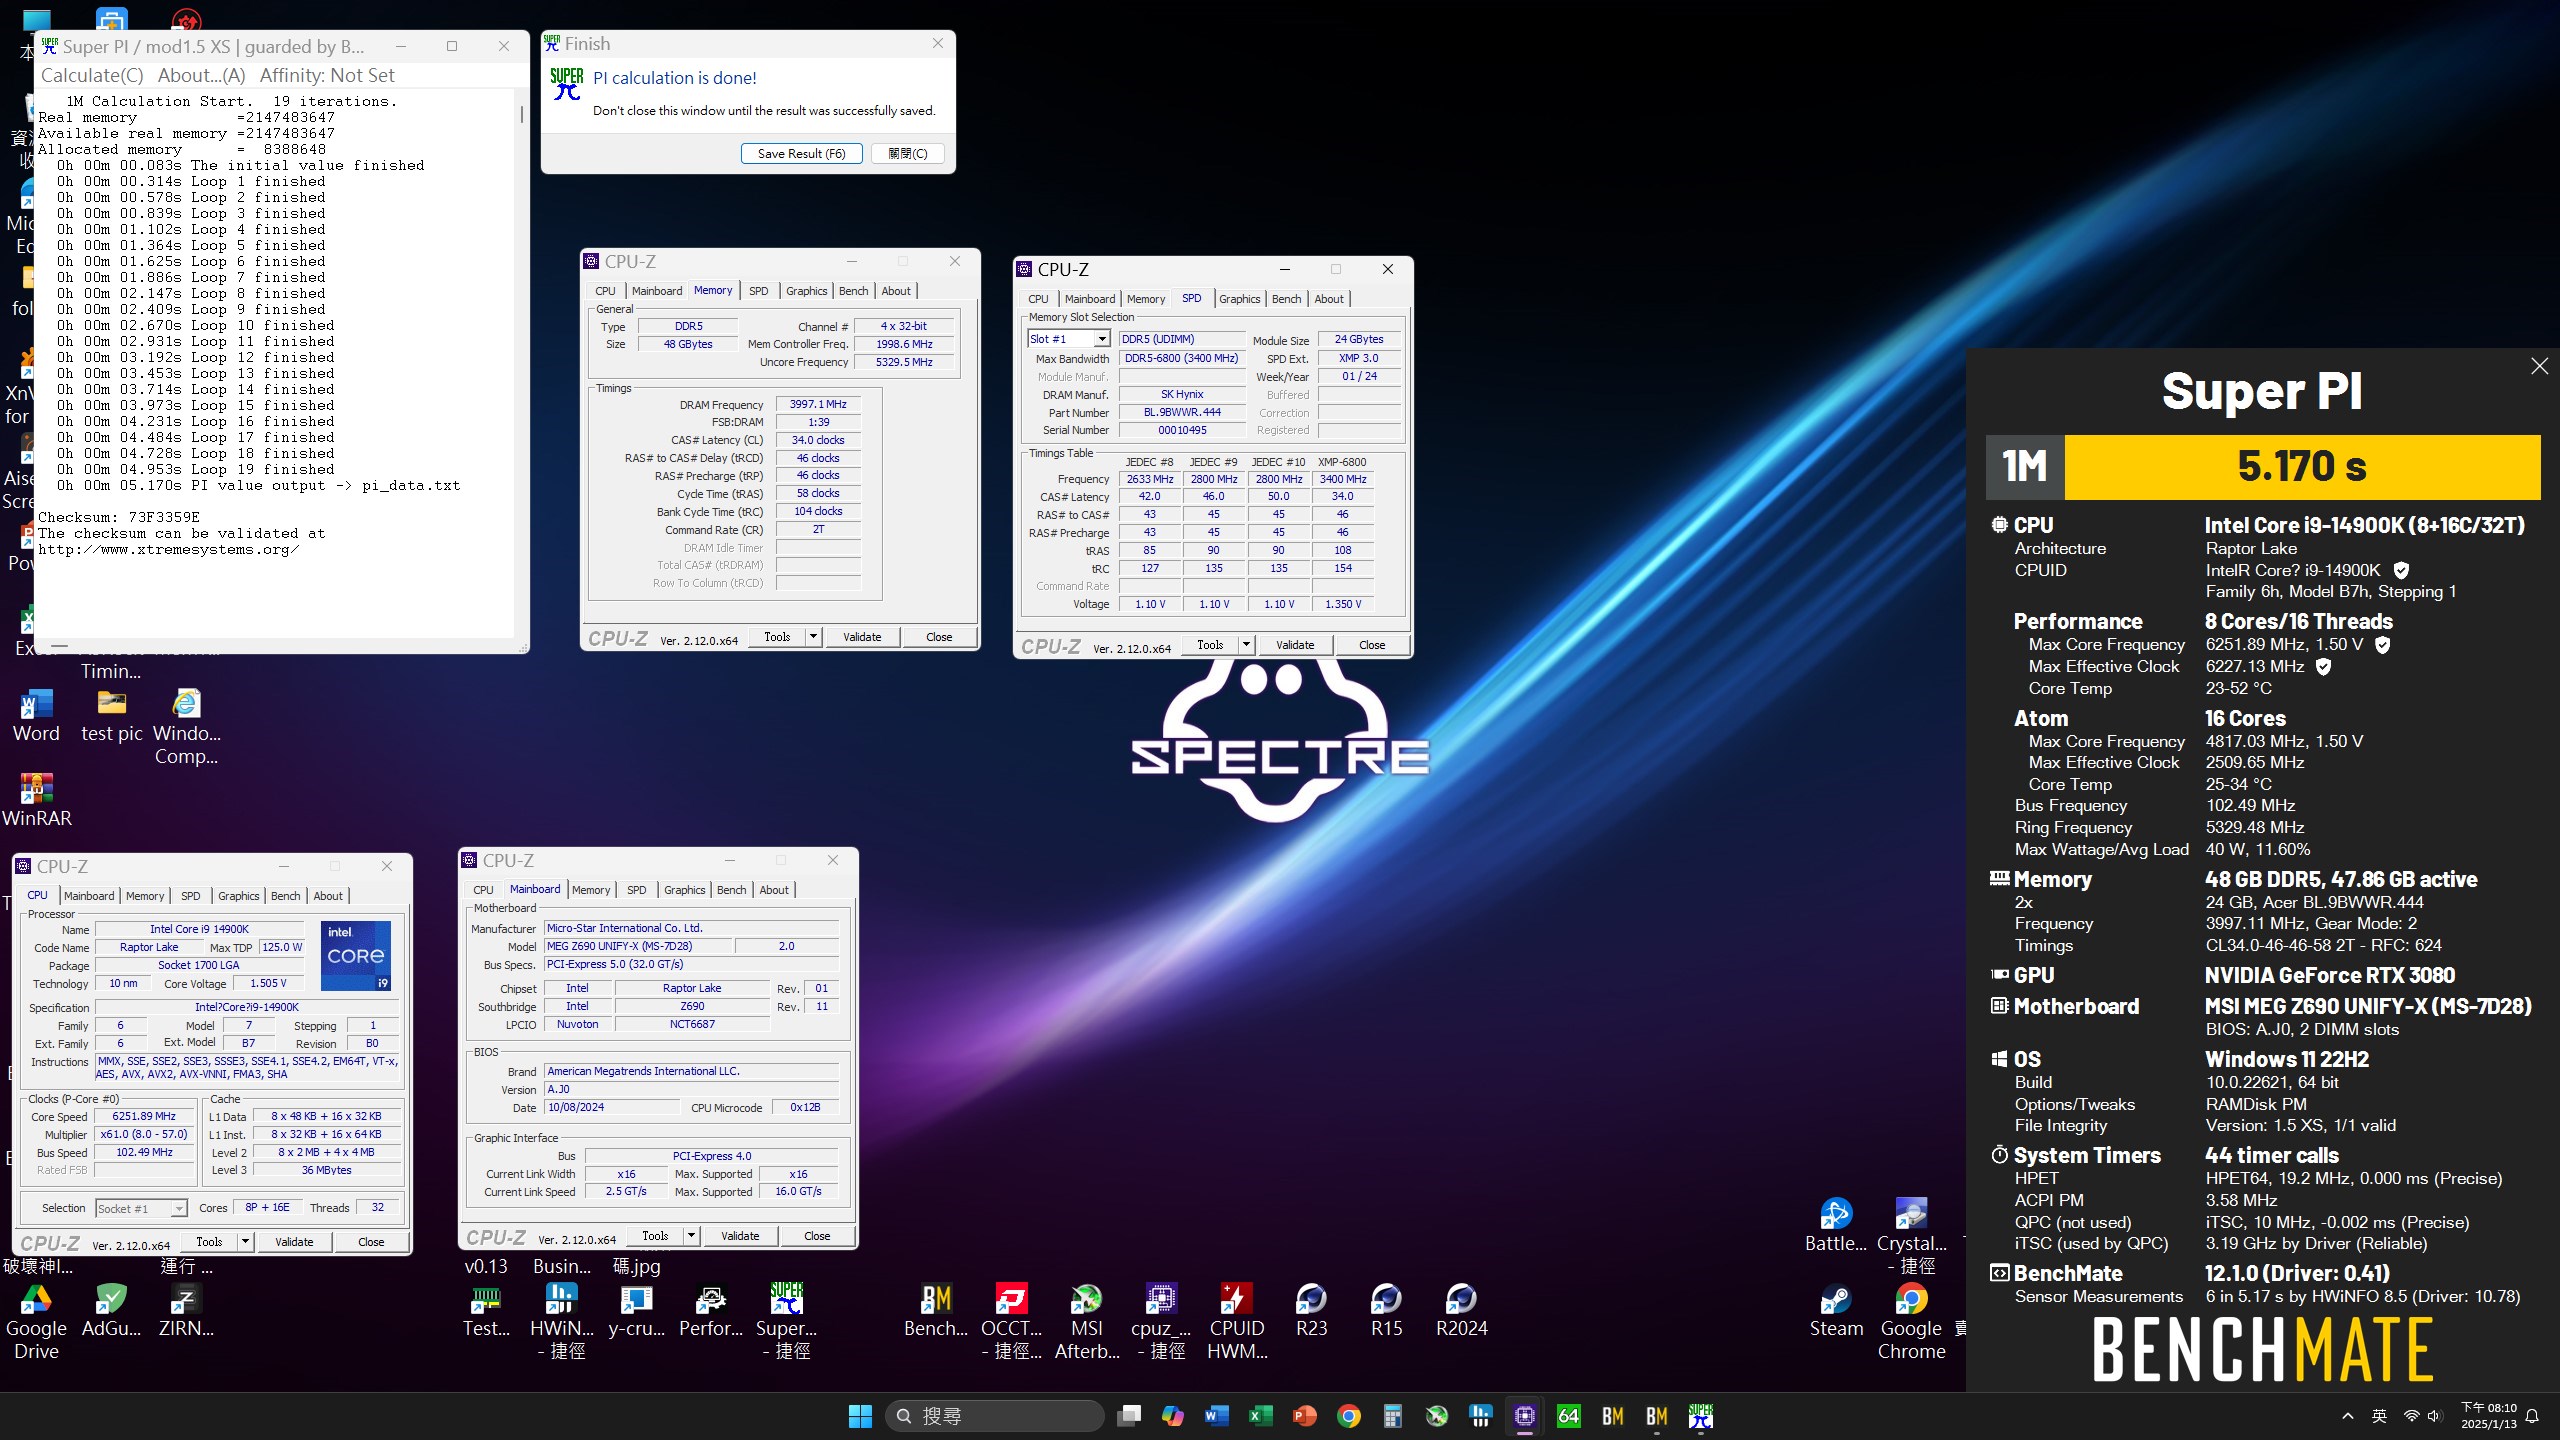Launch the Super... desktop shortcut
The image size is (2560, 1440).
click(x=786, y=1322)
